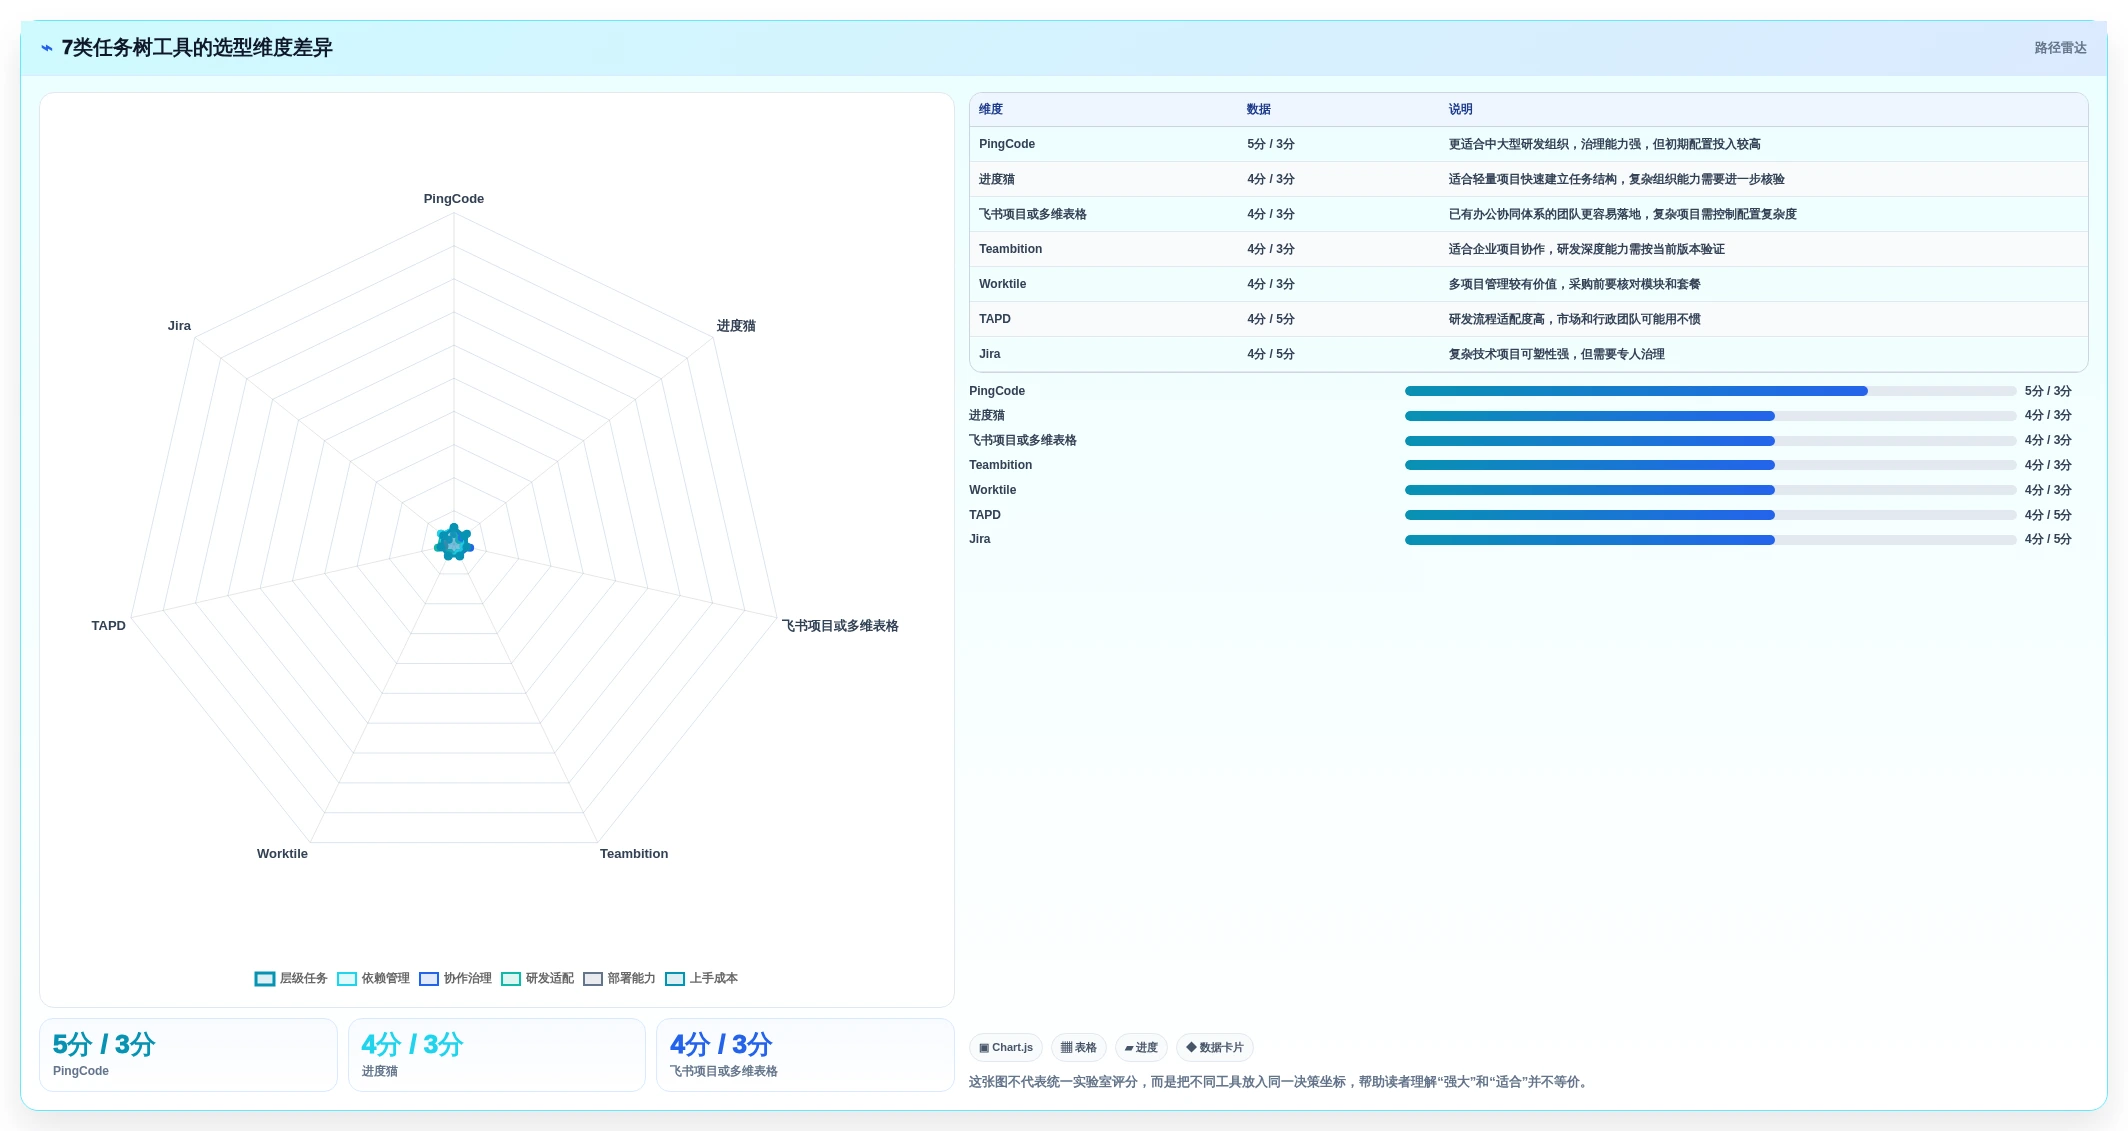Click the 进度猫 table row name
The width and height of the screenshot is (2128, 1131).
997,179
